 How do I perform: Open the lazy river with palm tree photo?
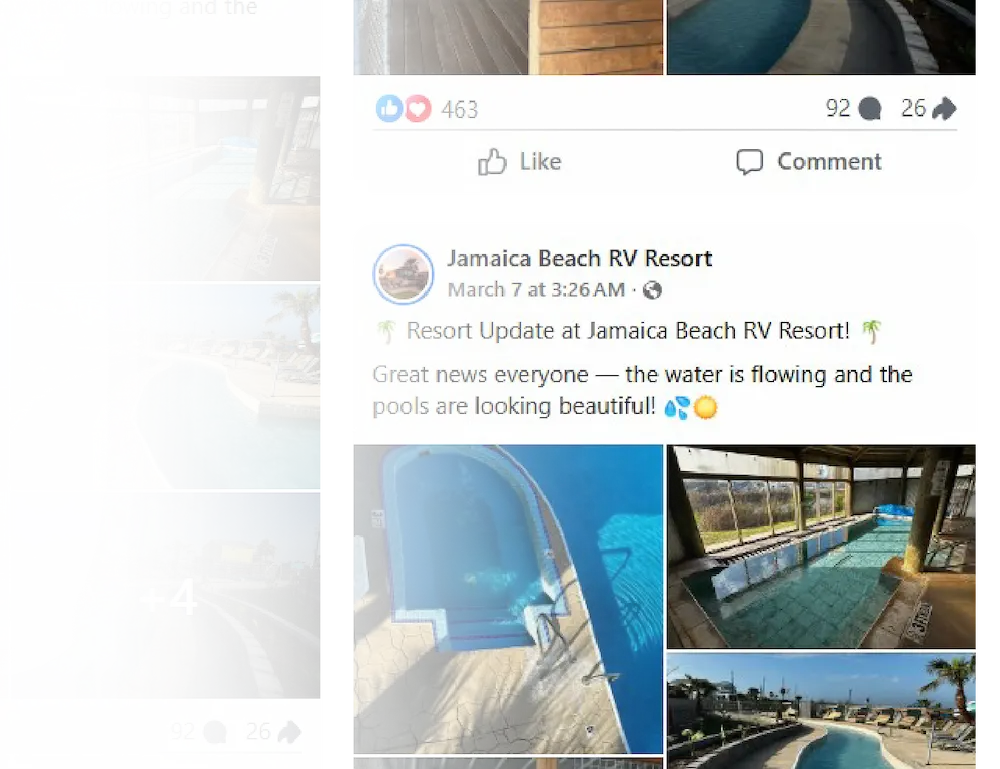click(x=821, y=711)
